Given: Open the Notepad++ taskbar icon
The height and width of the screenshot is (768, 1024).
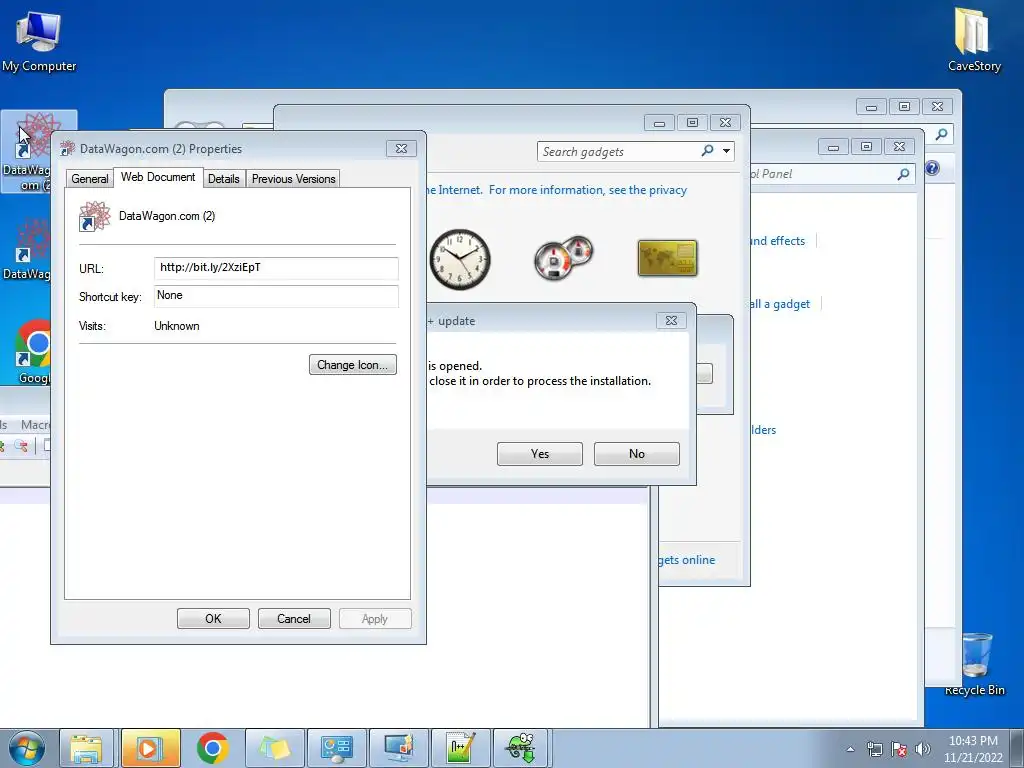Looking at the screenshot, I should [460, 748].
